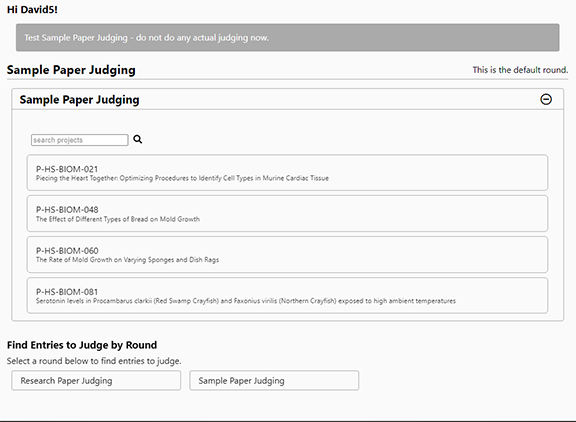
Task: Click the Hi David5! greeting text
Action: point(32,10)
